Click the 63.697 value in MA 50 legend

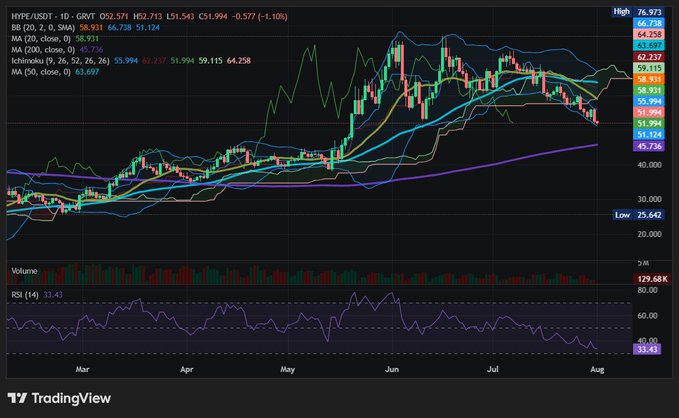pos(87,72)
